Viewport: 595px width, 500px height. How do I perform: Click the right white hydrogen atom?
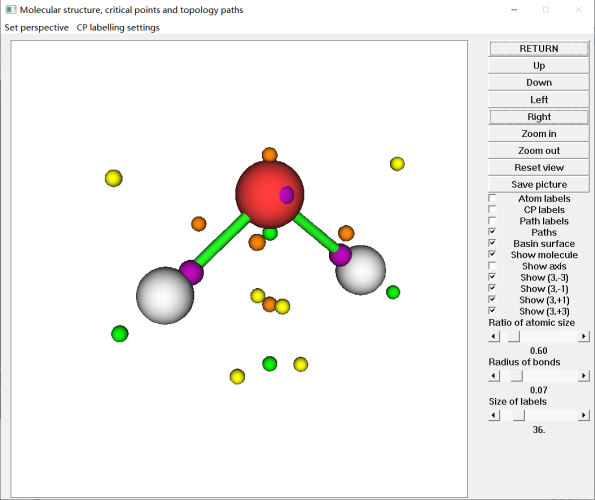(x=362, y=271)
